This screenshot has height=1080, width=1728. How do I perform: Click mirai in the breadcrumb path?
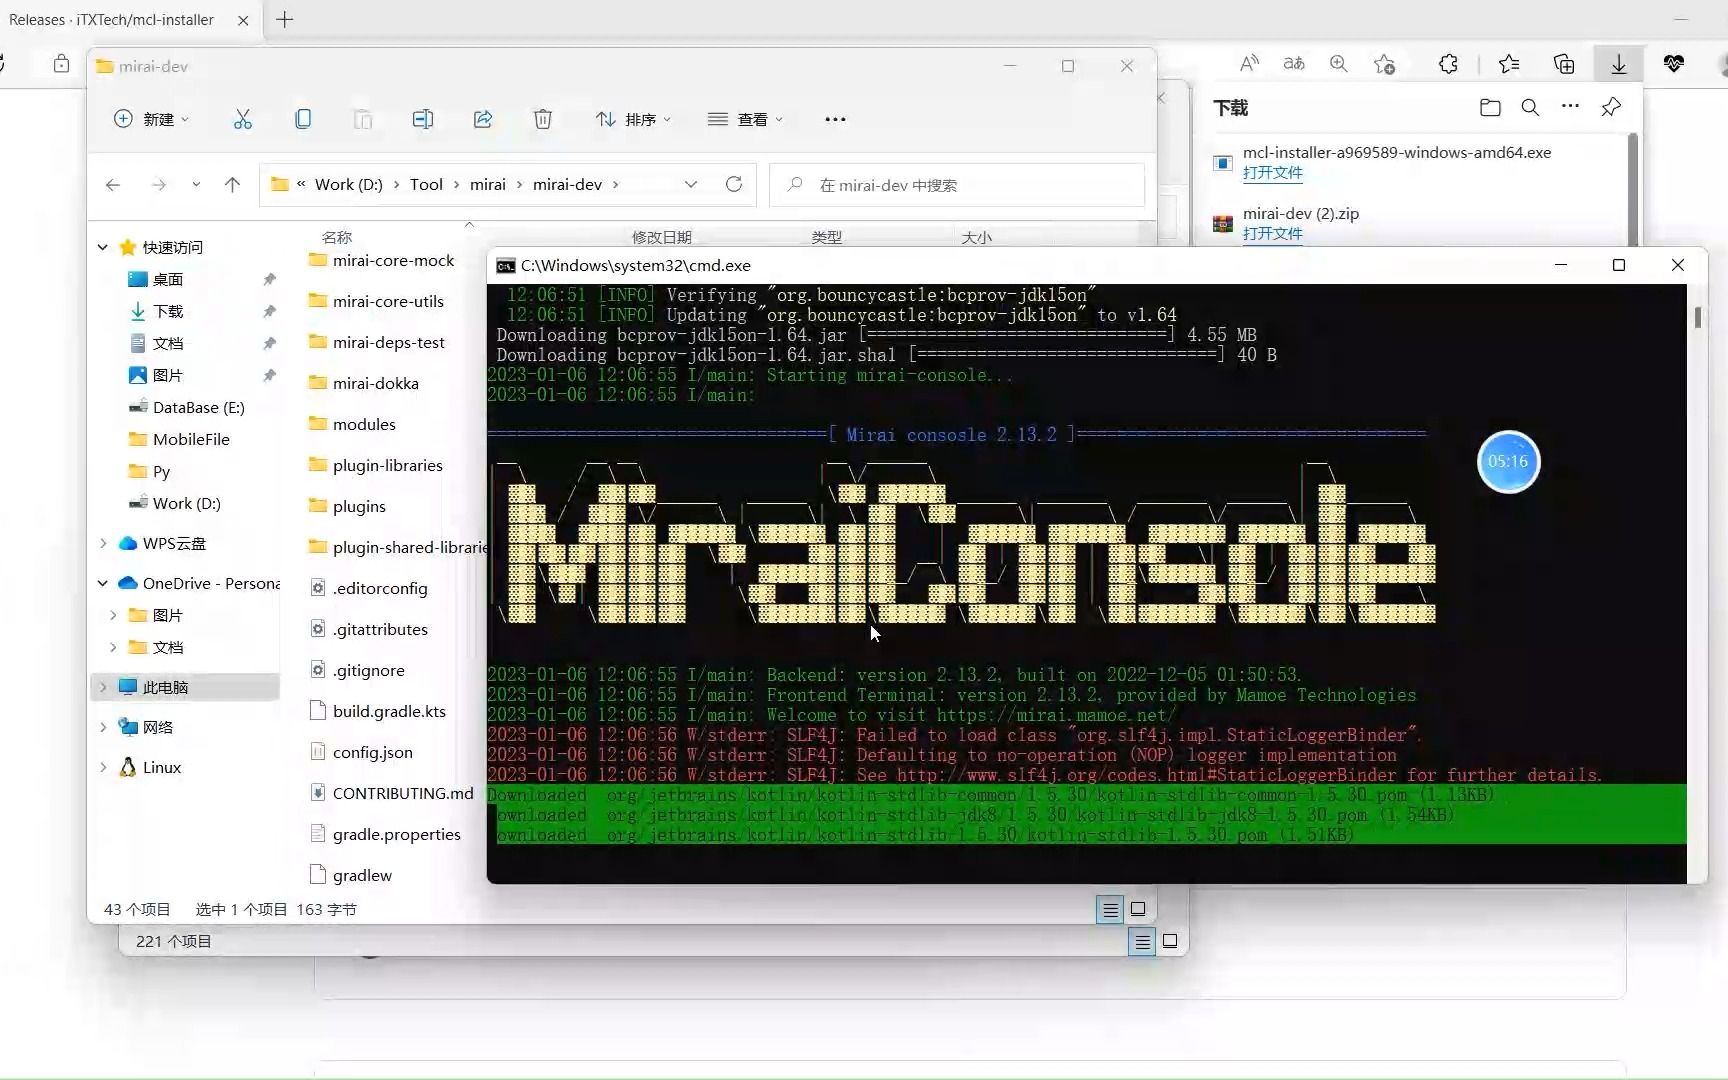point(488,184)
